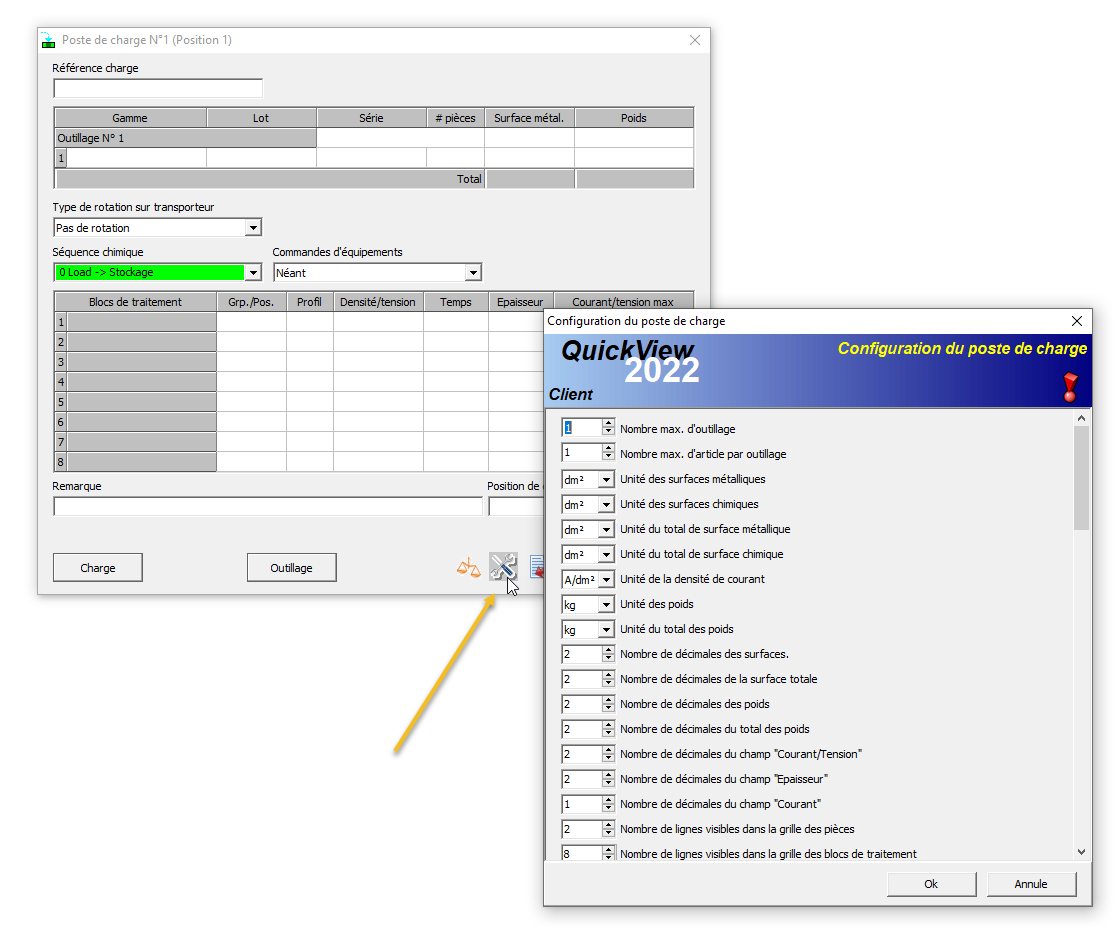The image size is (1116, 927).
Task: Open the 'Type de rotation sur transporteur' dropdown
Action: coord(253,227)
